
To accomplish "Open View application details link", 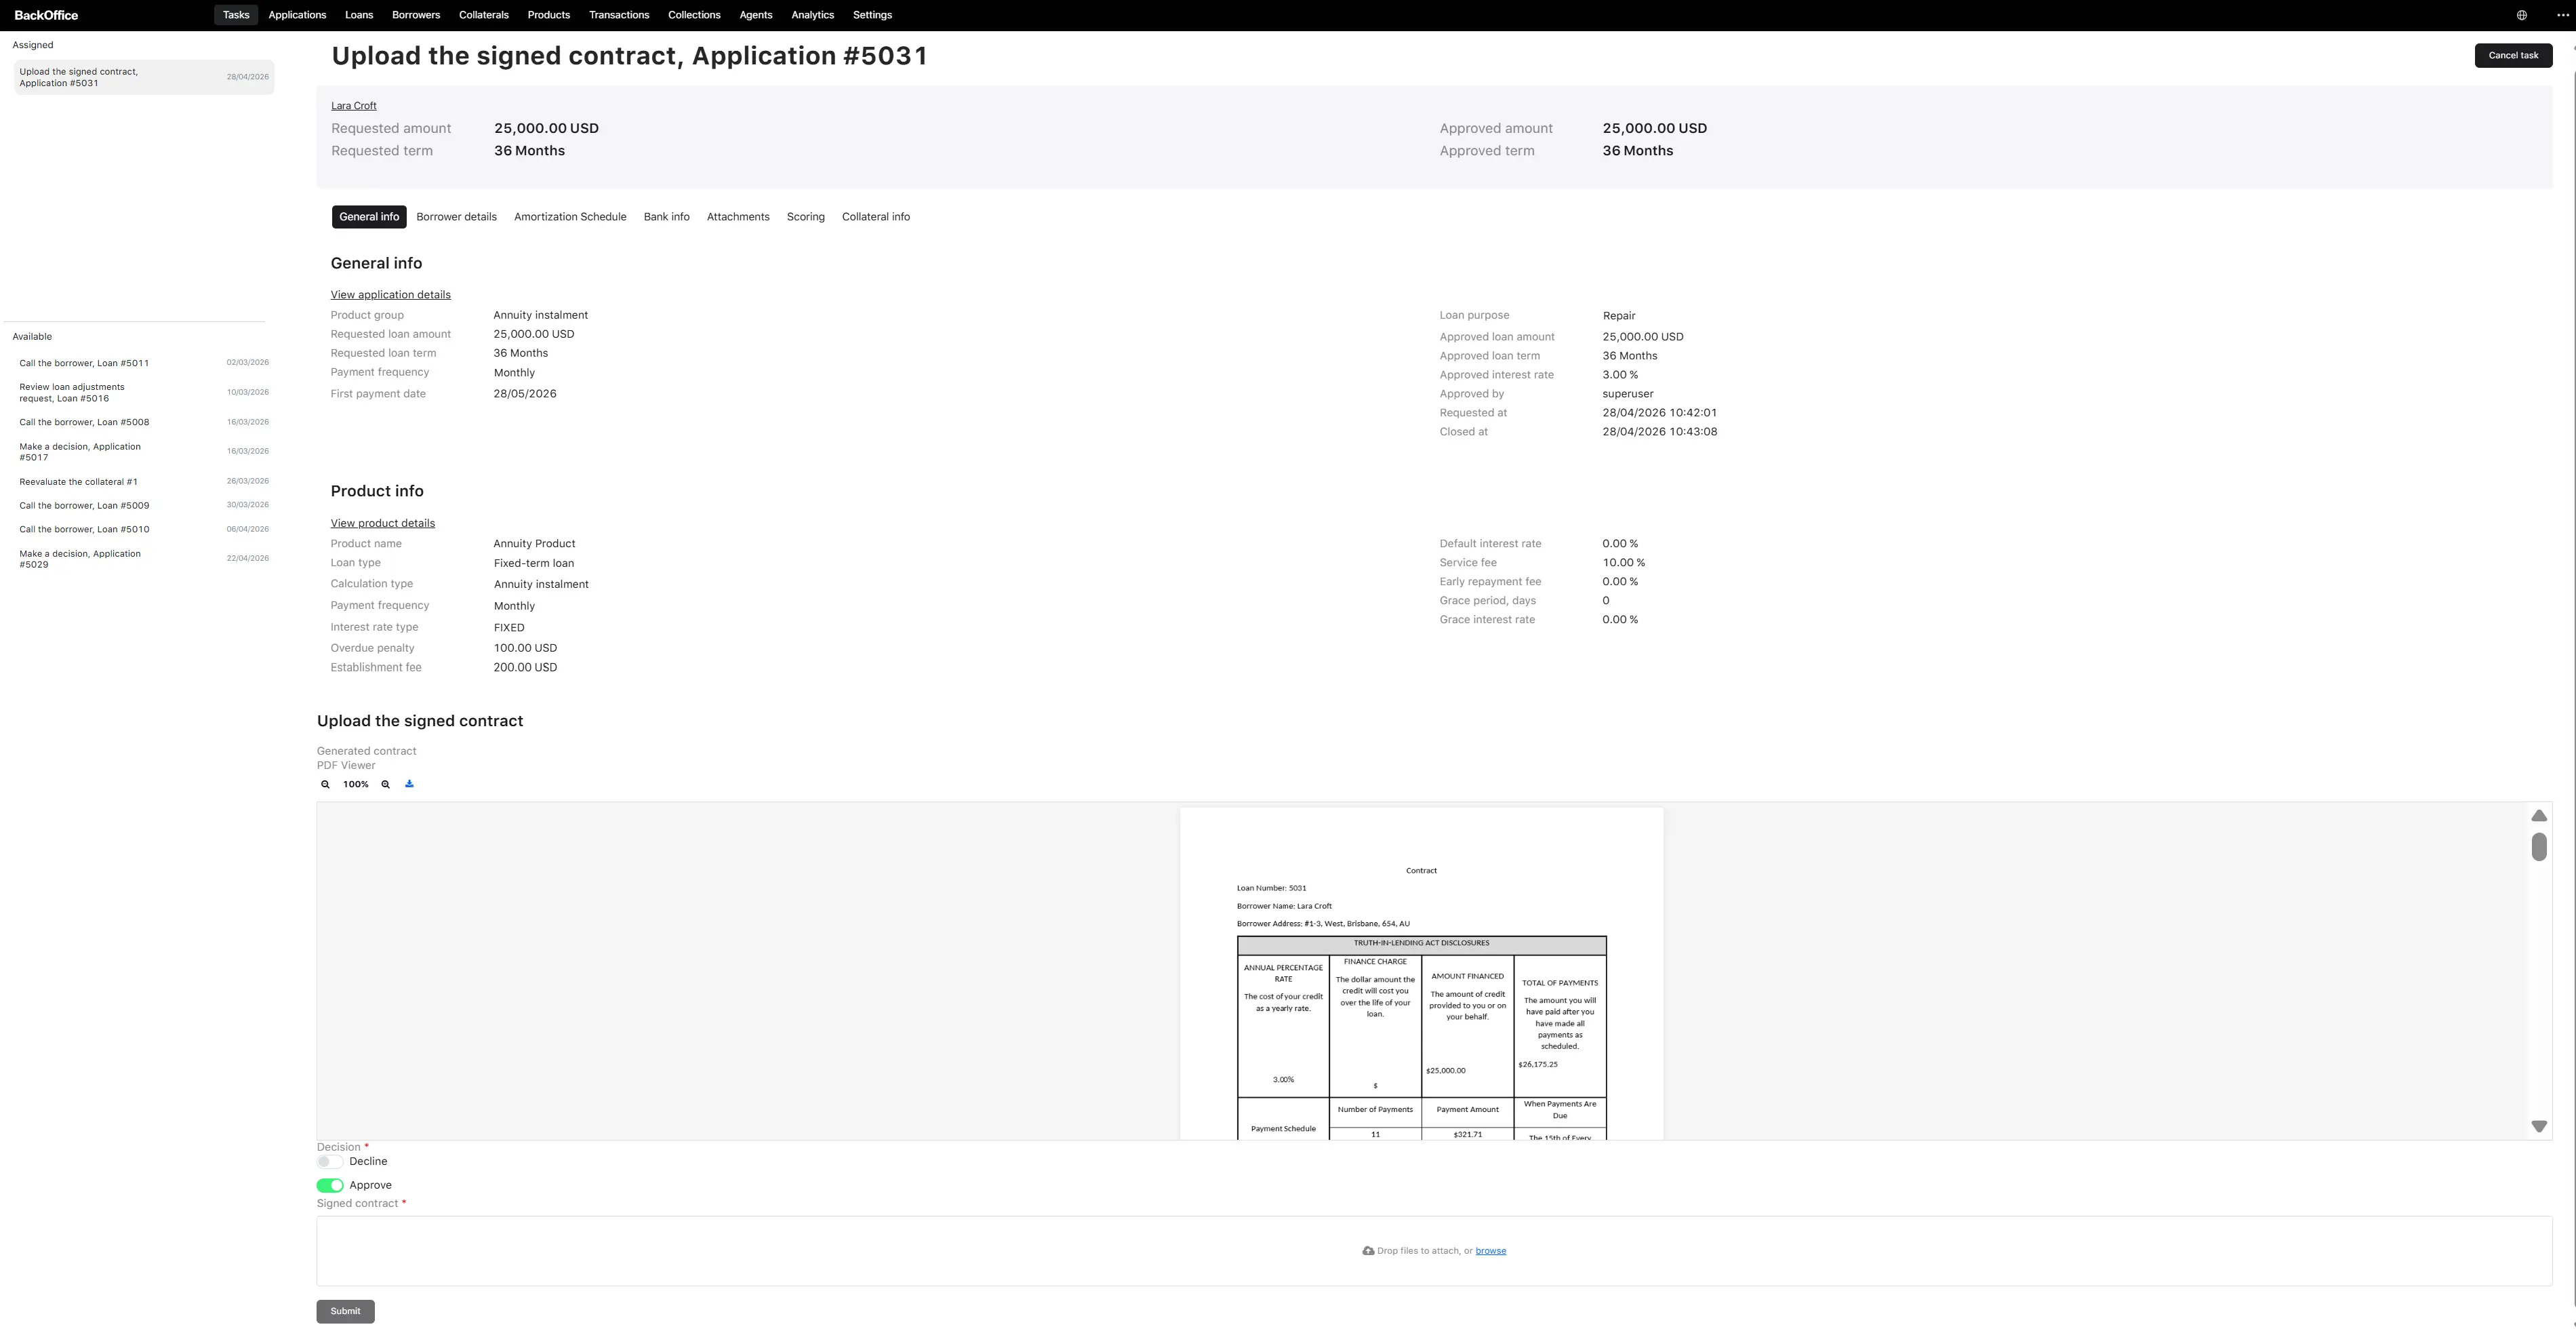I will point(391,295).
